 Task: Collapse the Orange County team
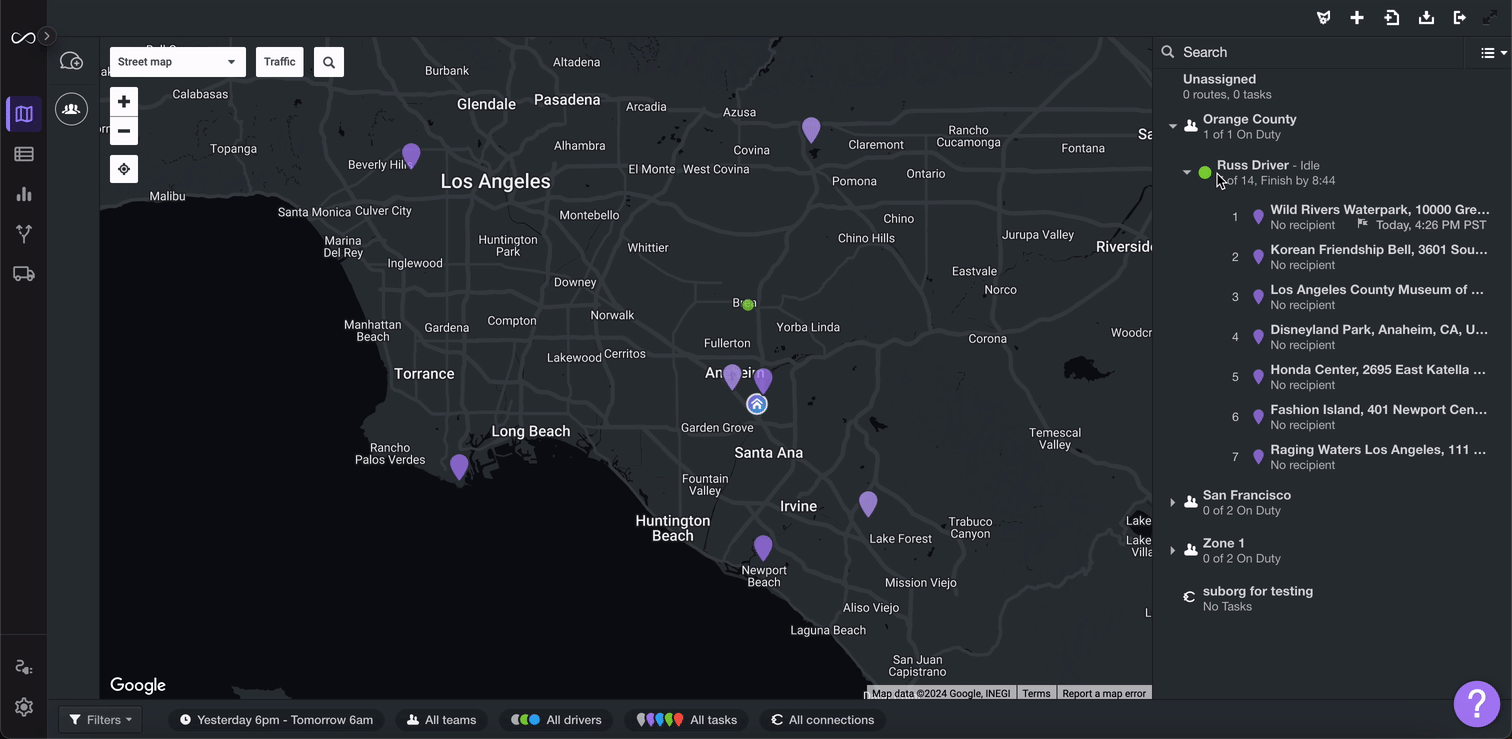point(1173,126)
